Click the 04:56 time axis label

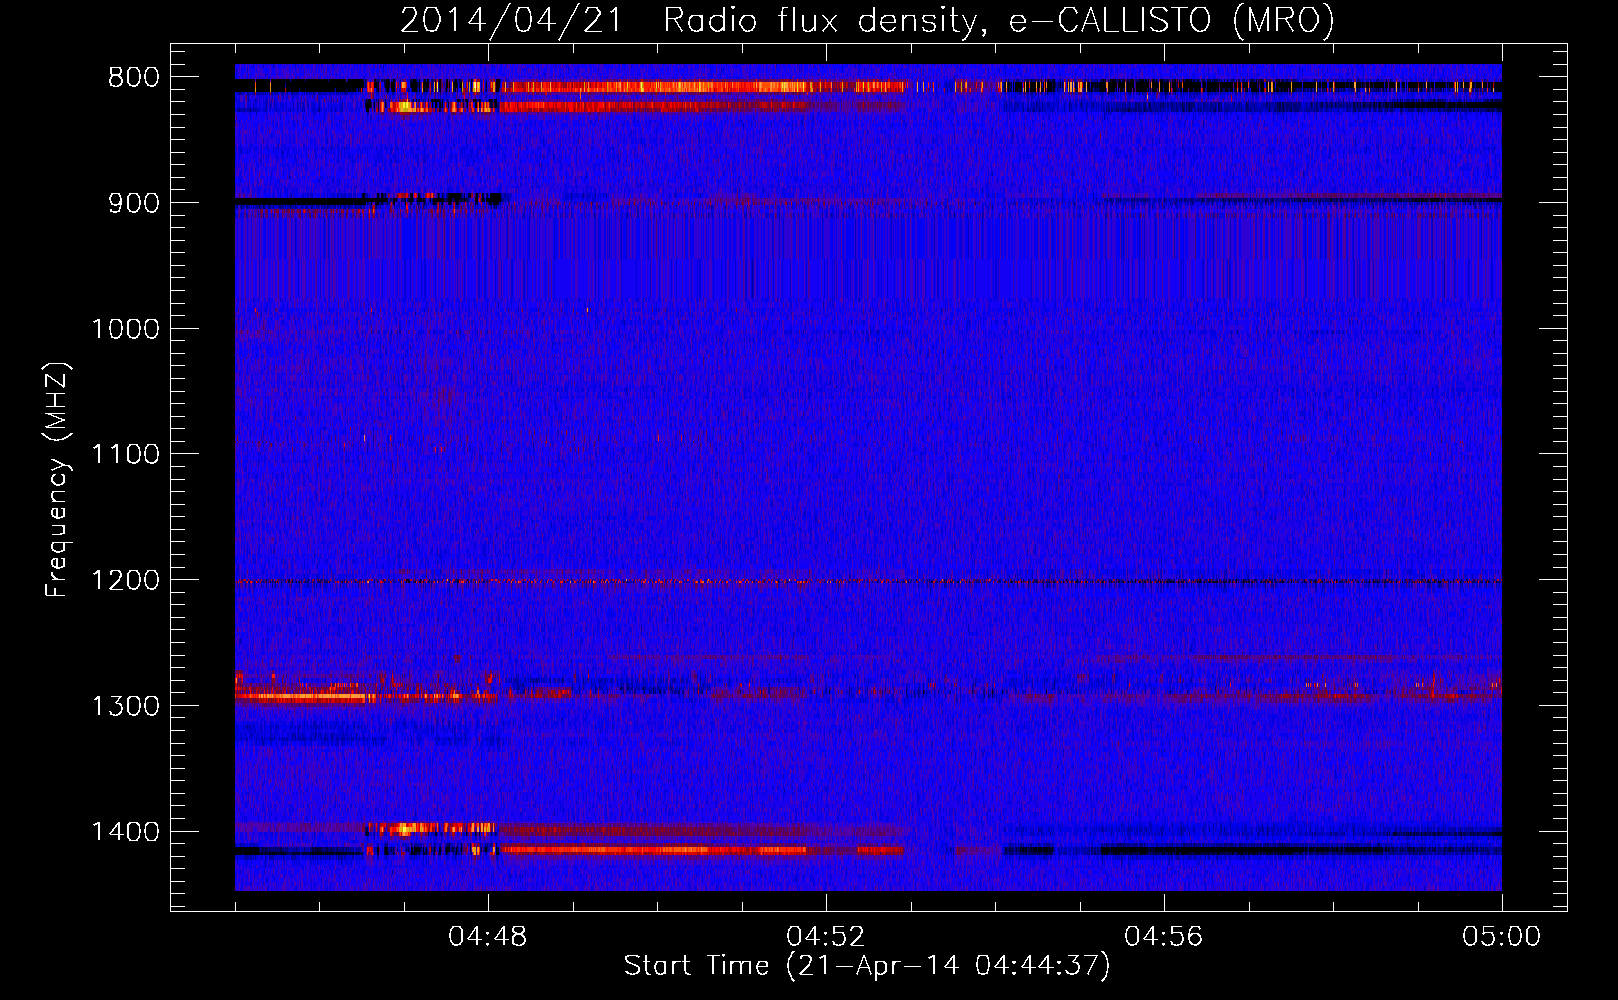click(x=1164, y=937)
